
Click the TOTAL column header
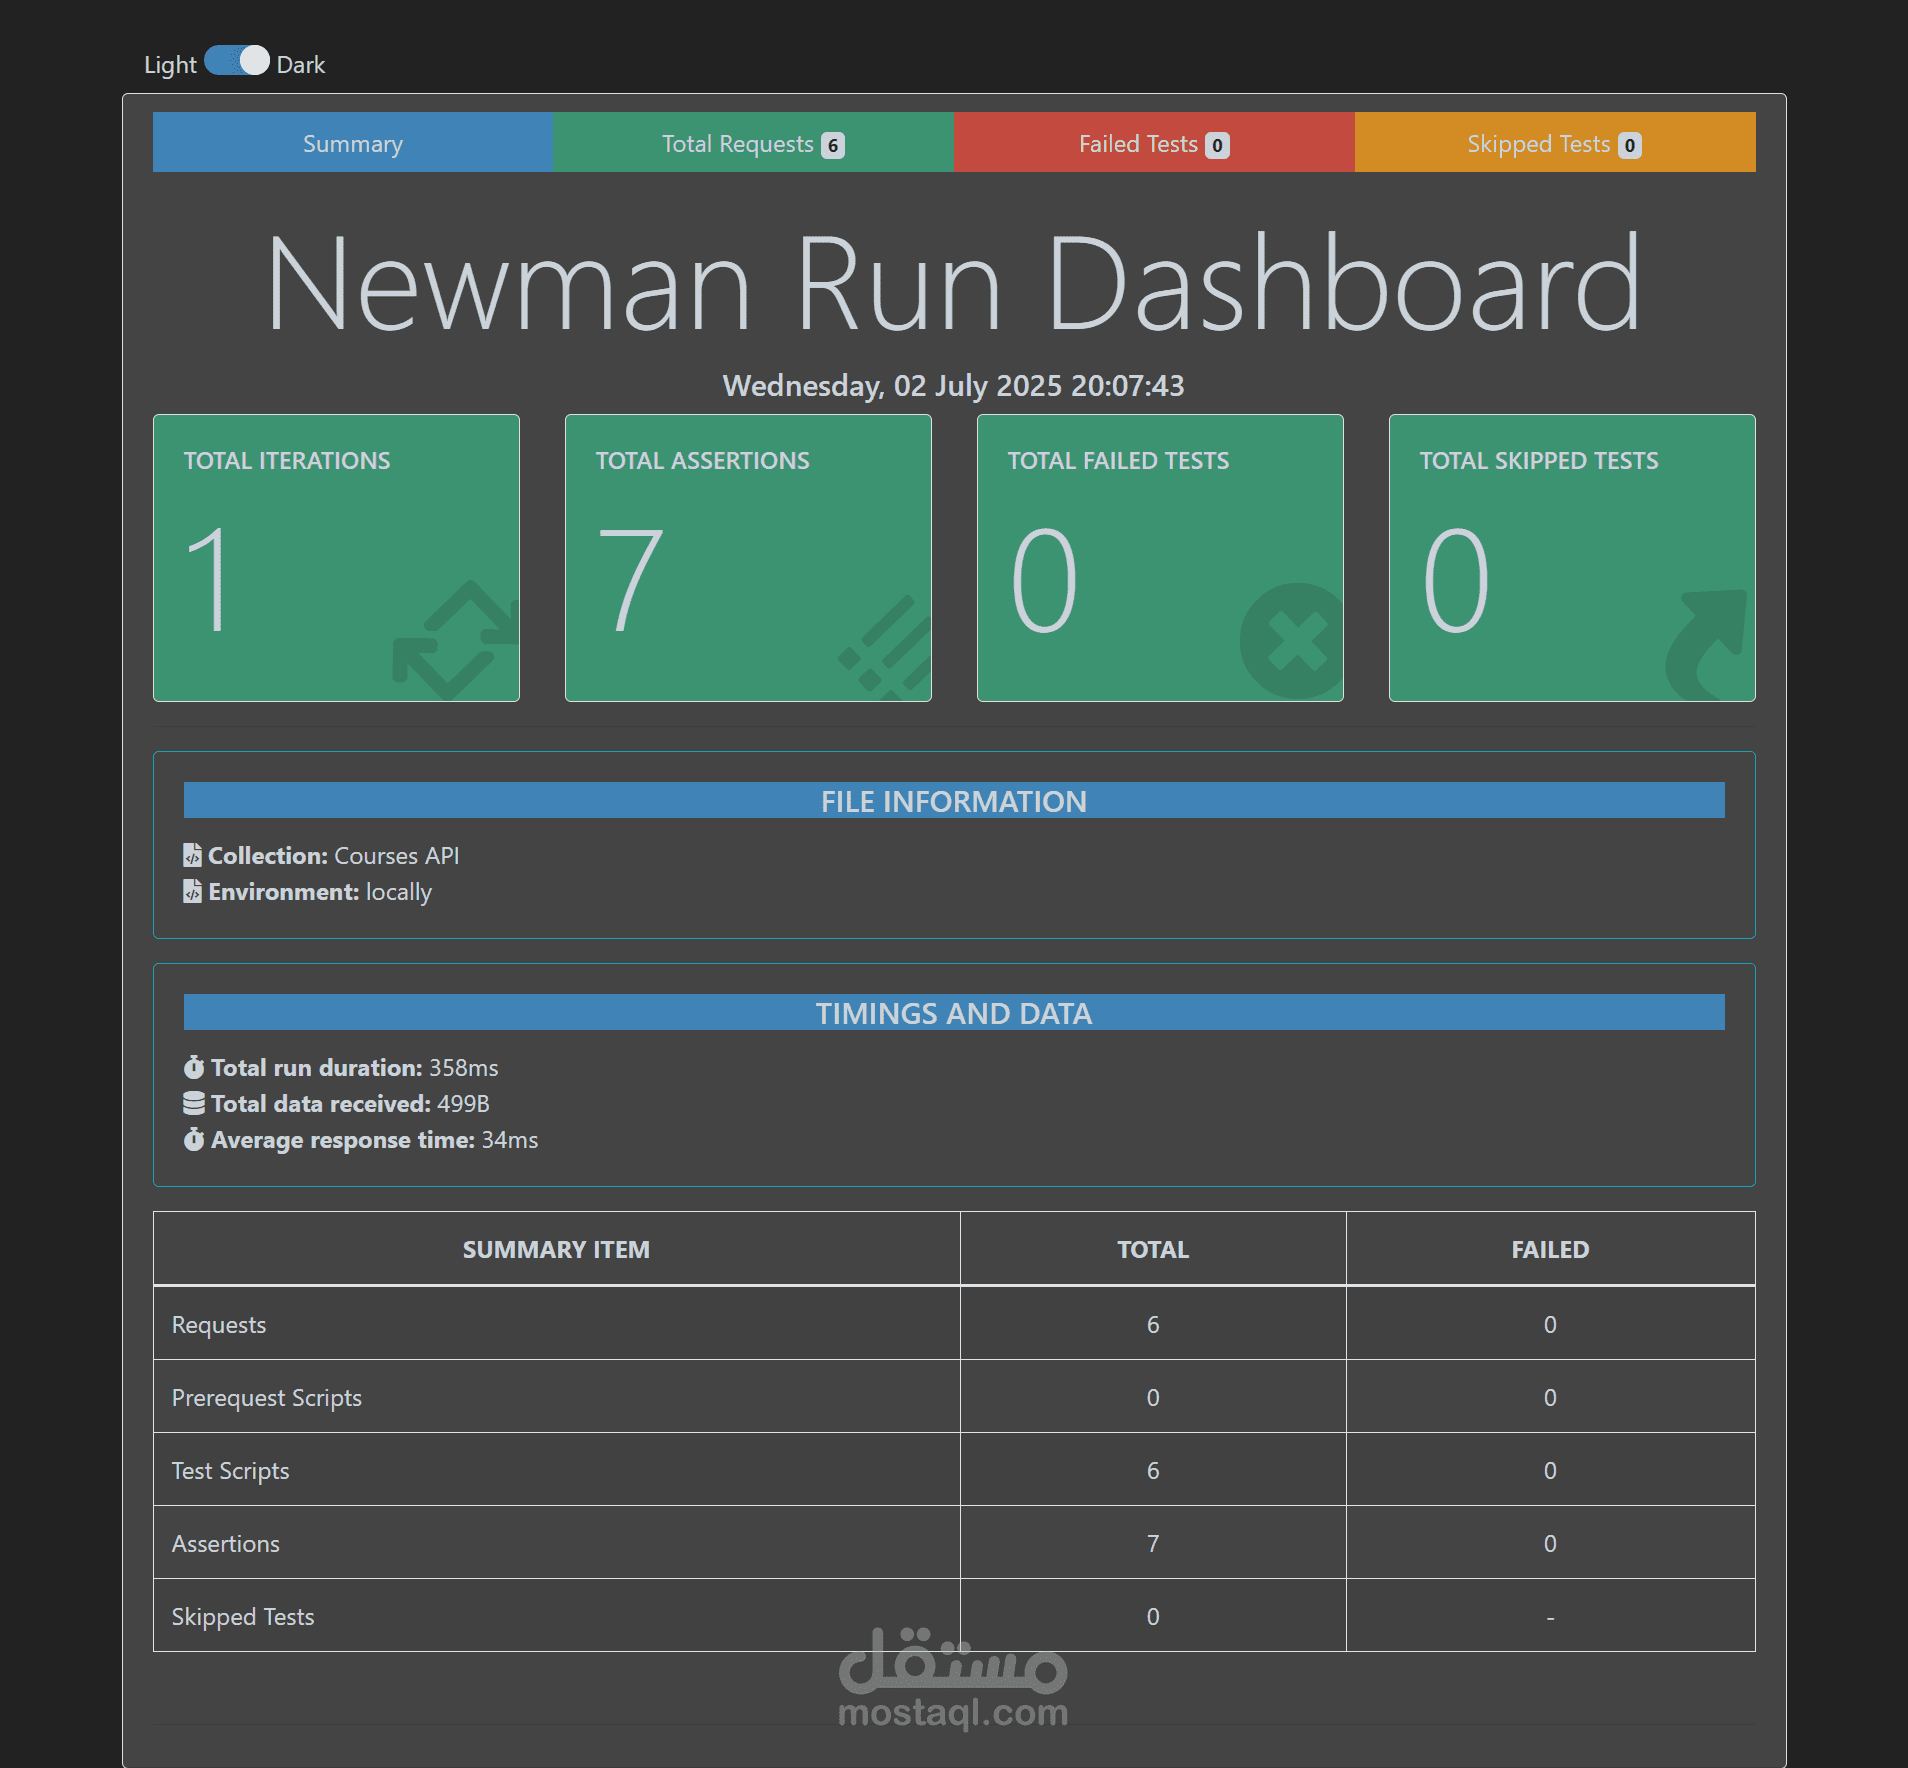pyautogui.click(x=1153, y=1249)
